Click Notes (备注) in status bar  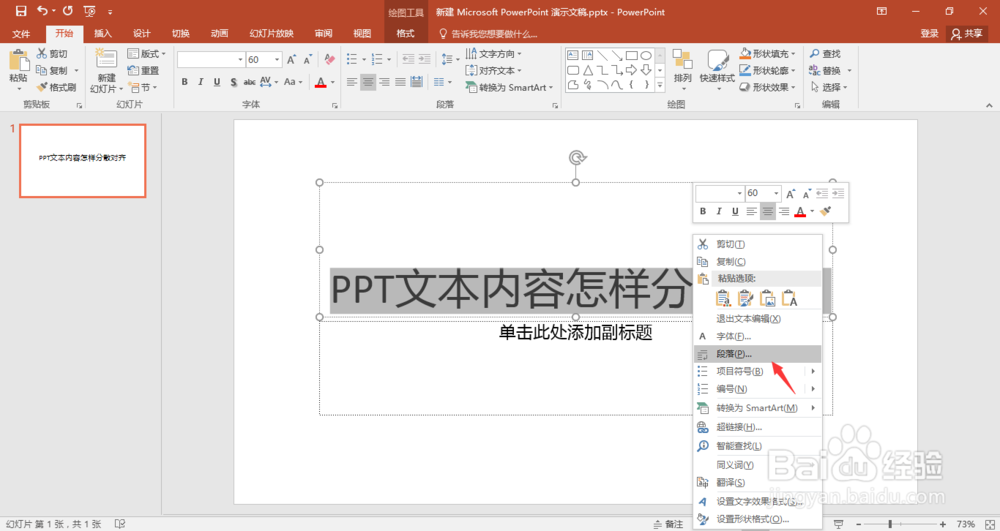[668, 524]
